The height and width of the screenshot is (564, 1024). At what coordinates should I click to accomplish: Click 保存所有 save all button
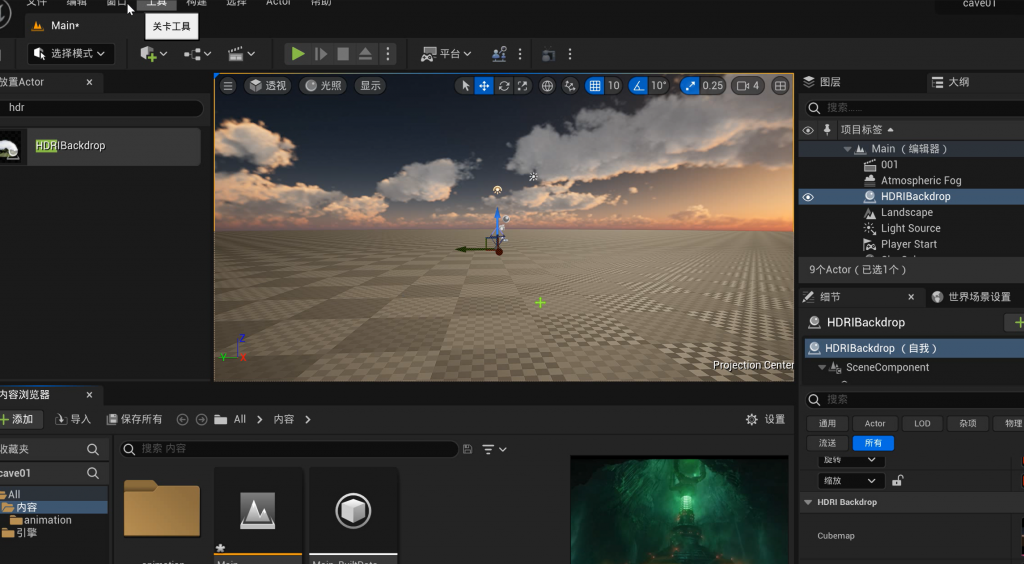(x=135, y=419)
